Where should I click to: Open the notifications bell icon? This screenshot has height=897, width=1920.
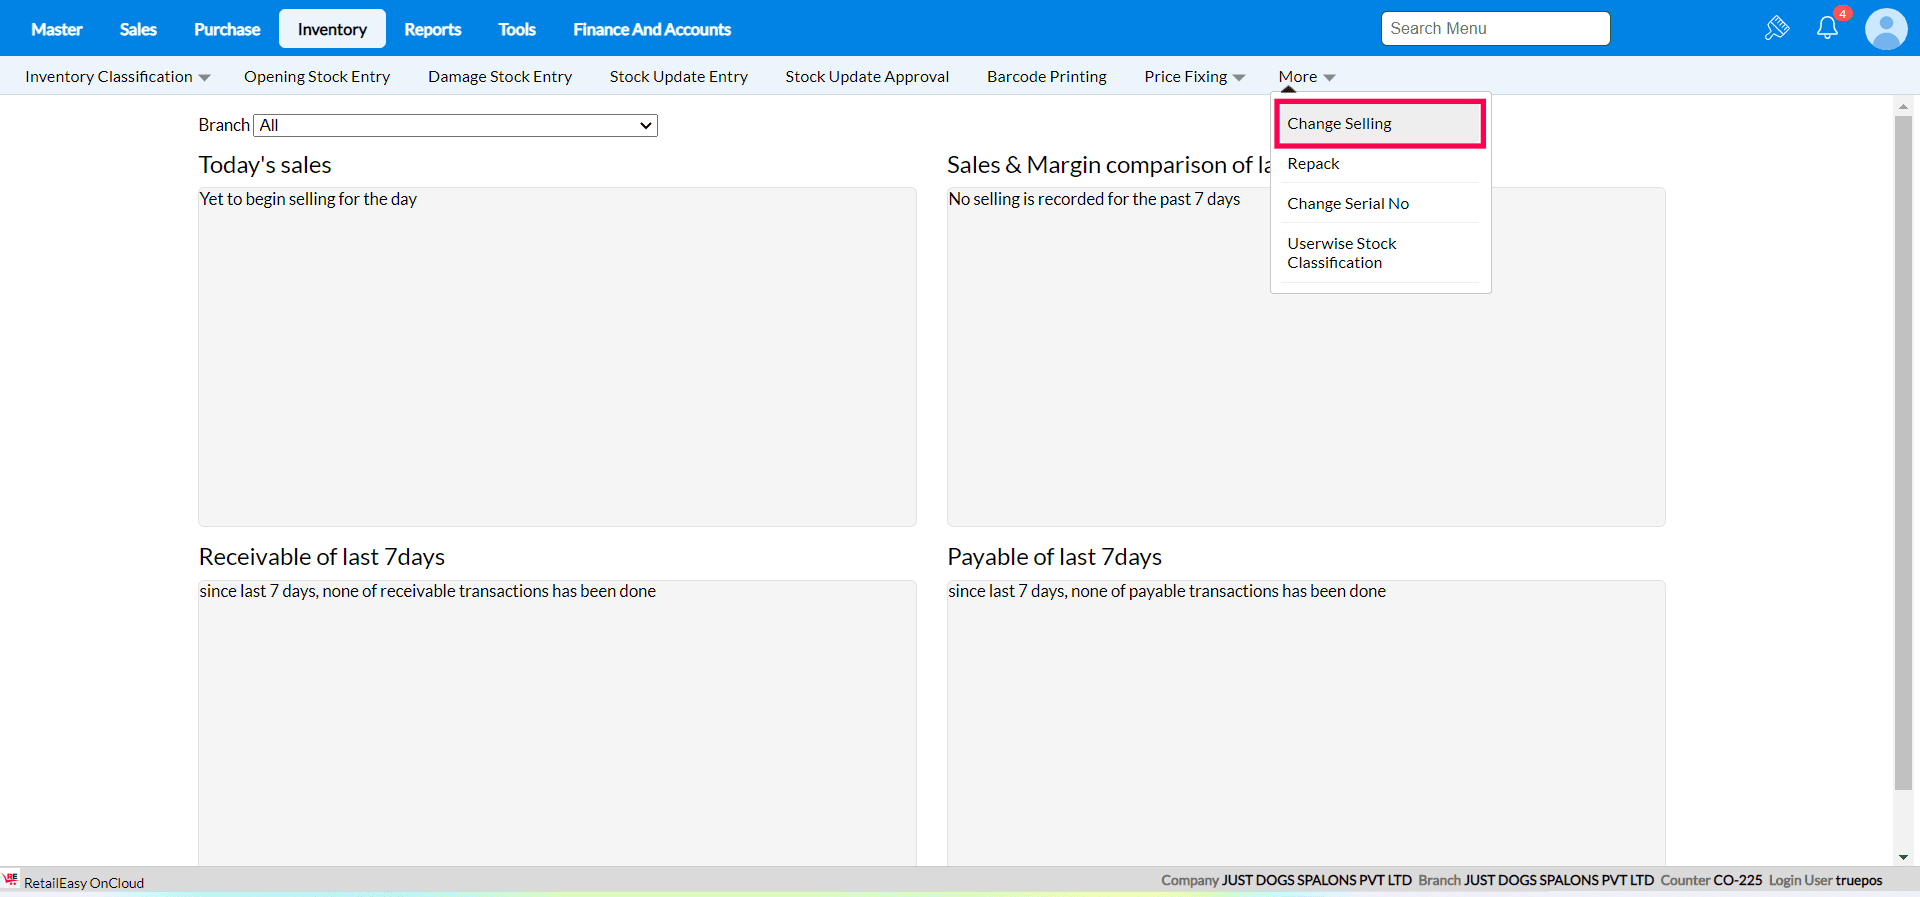[1827, 28]
